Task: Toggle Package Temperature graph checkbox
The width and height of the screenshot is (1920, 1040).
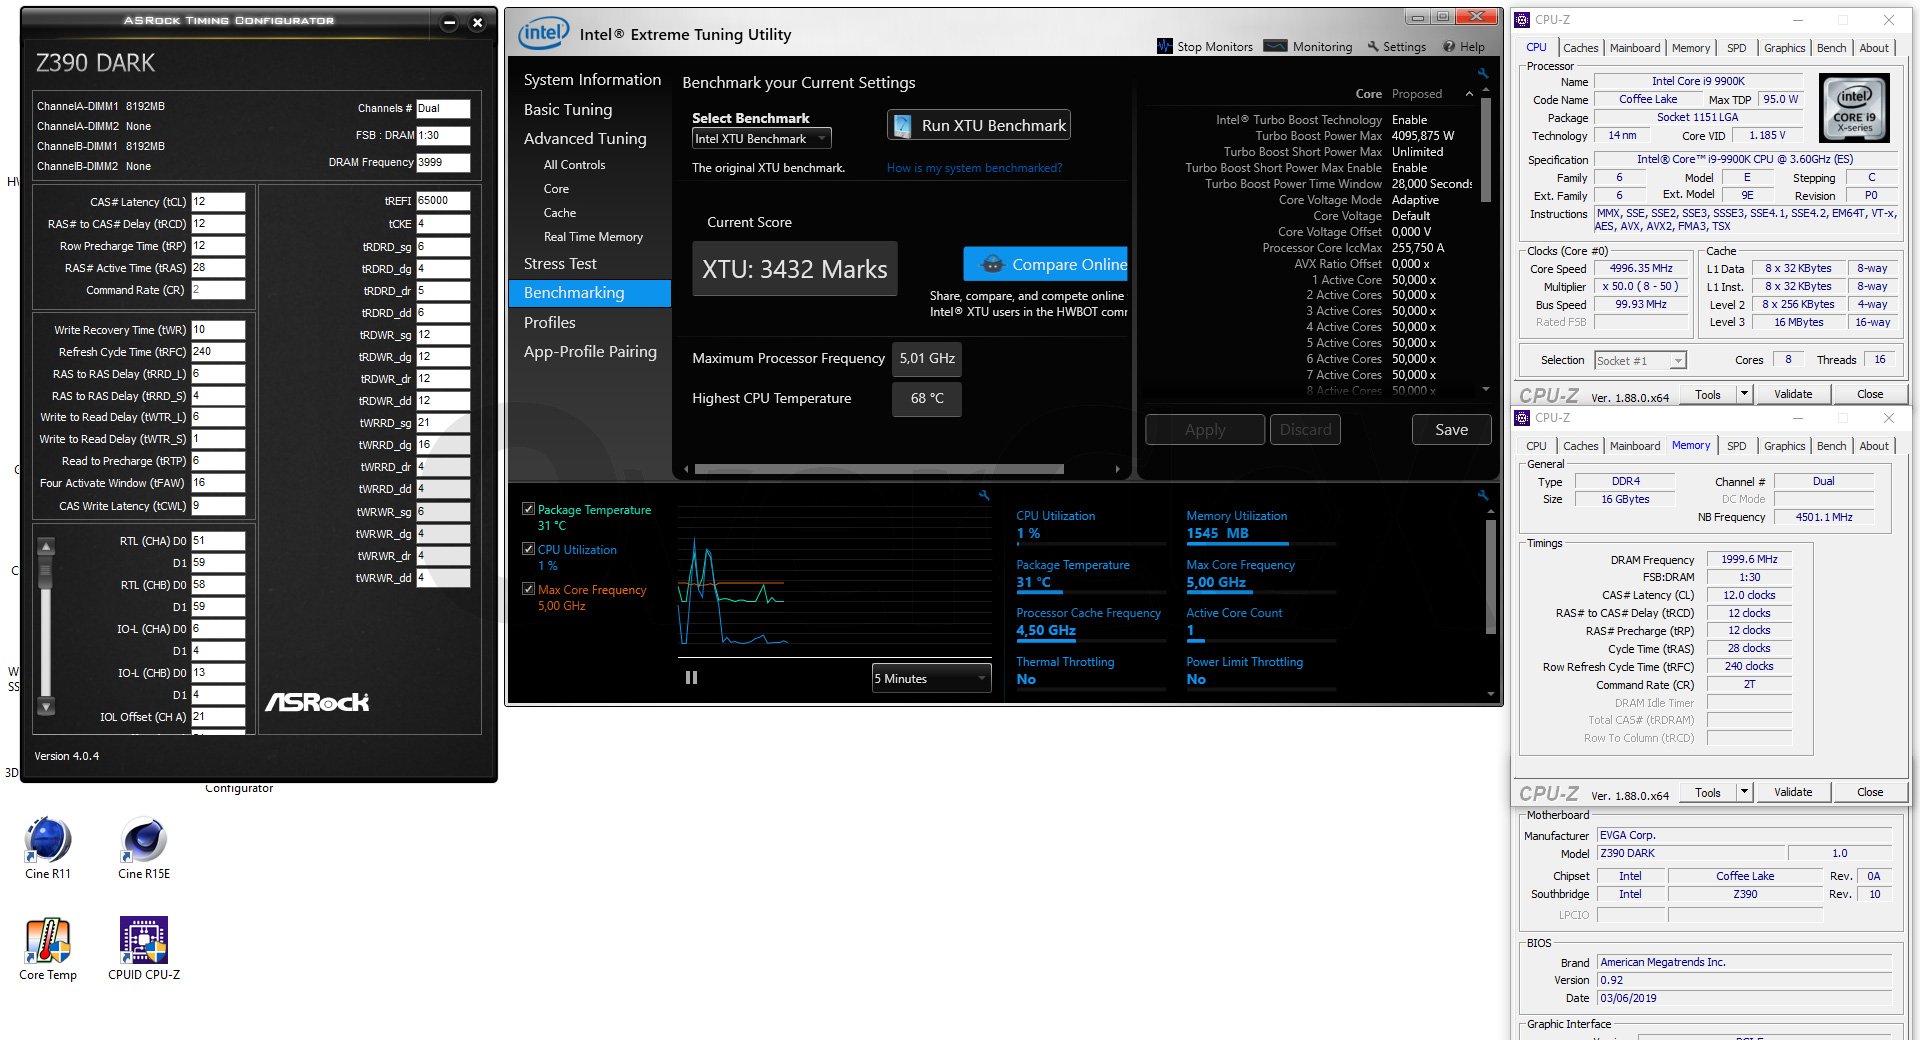Action: click(528, 509)
